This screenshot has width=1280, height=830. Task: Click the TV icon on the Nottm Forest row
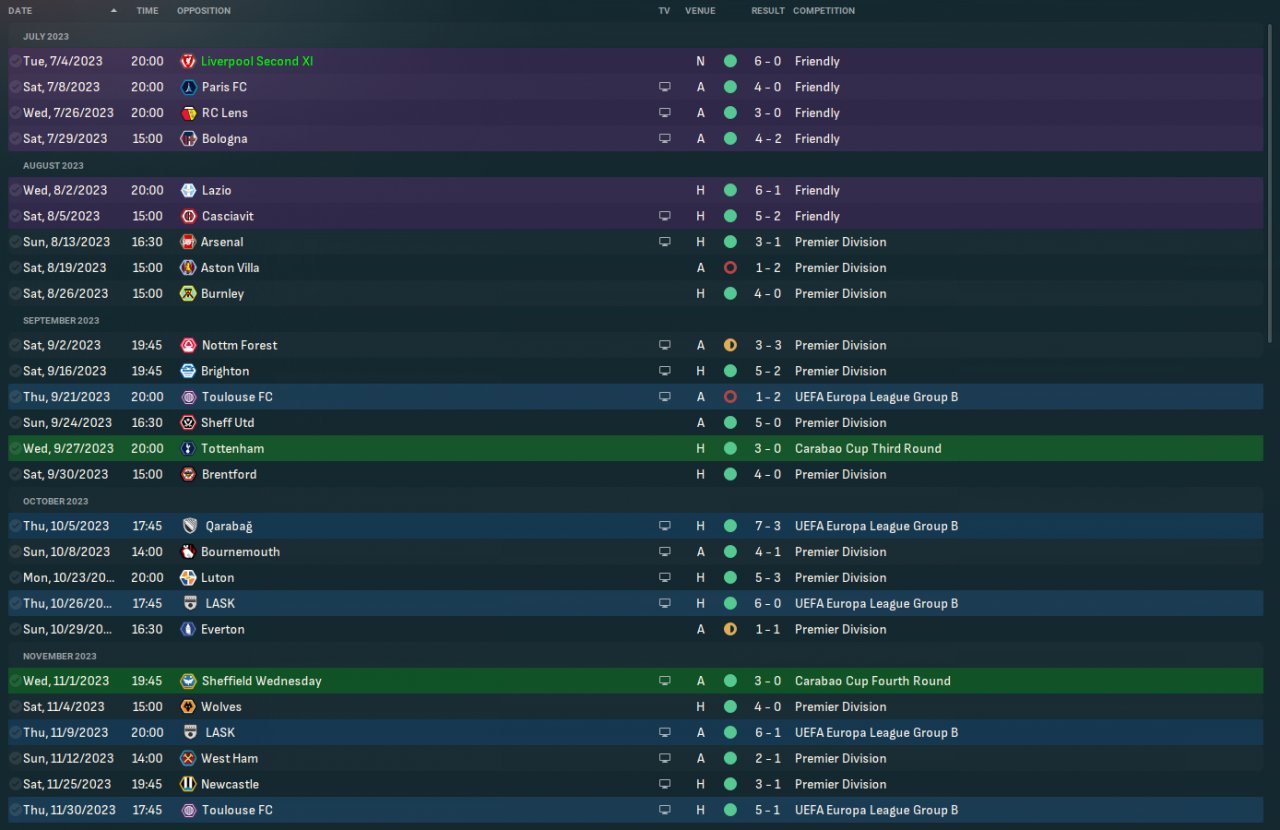[x=664, y=345]
